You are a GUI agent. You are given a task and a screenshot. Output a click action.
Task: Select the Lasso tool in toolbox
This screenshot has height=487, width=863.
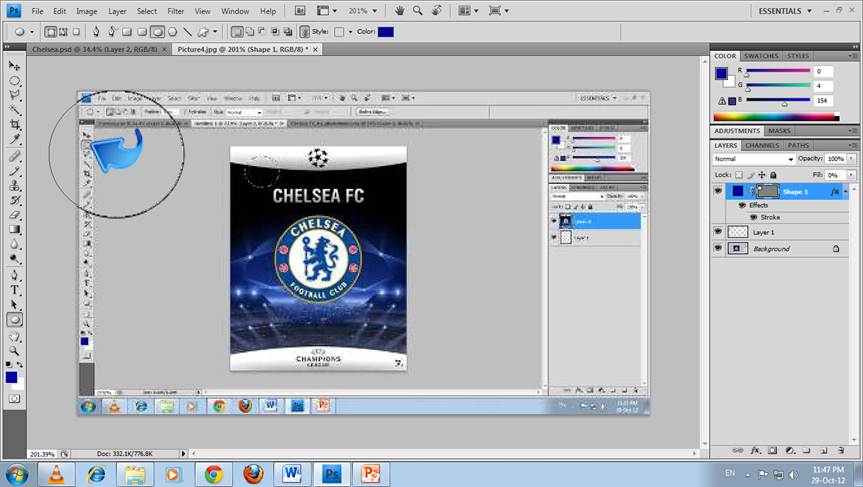14,95
